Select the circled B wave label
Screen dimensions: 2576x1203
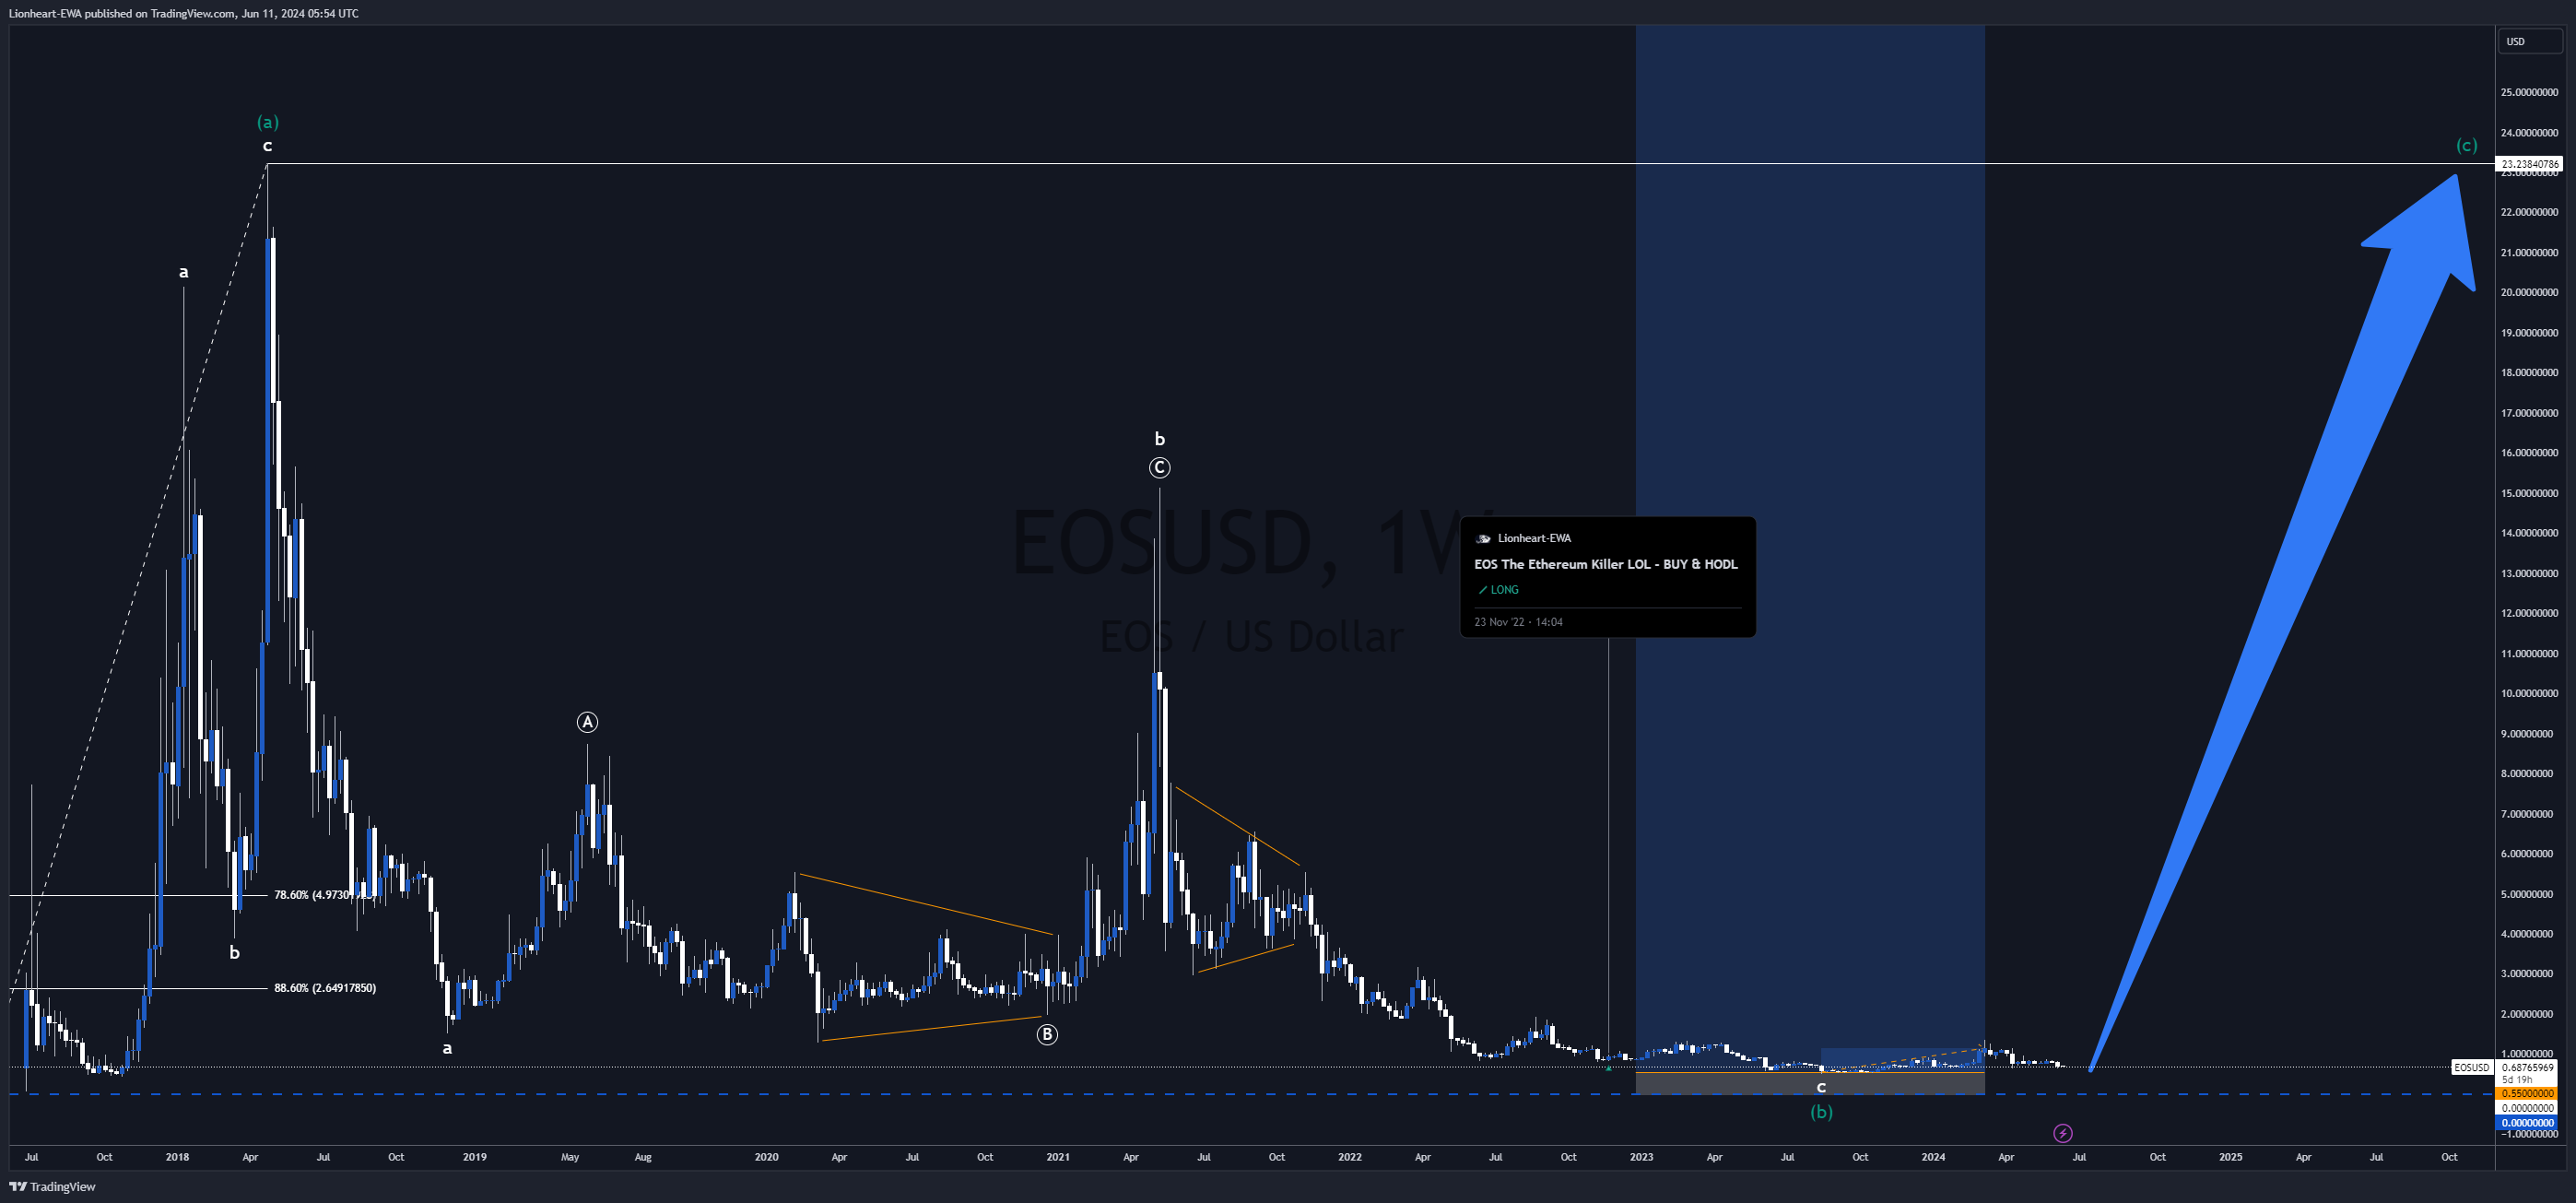[1047, 1034]
